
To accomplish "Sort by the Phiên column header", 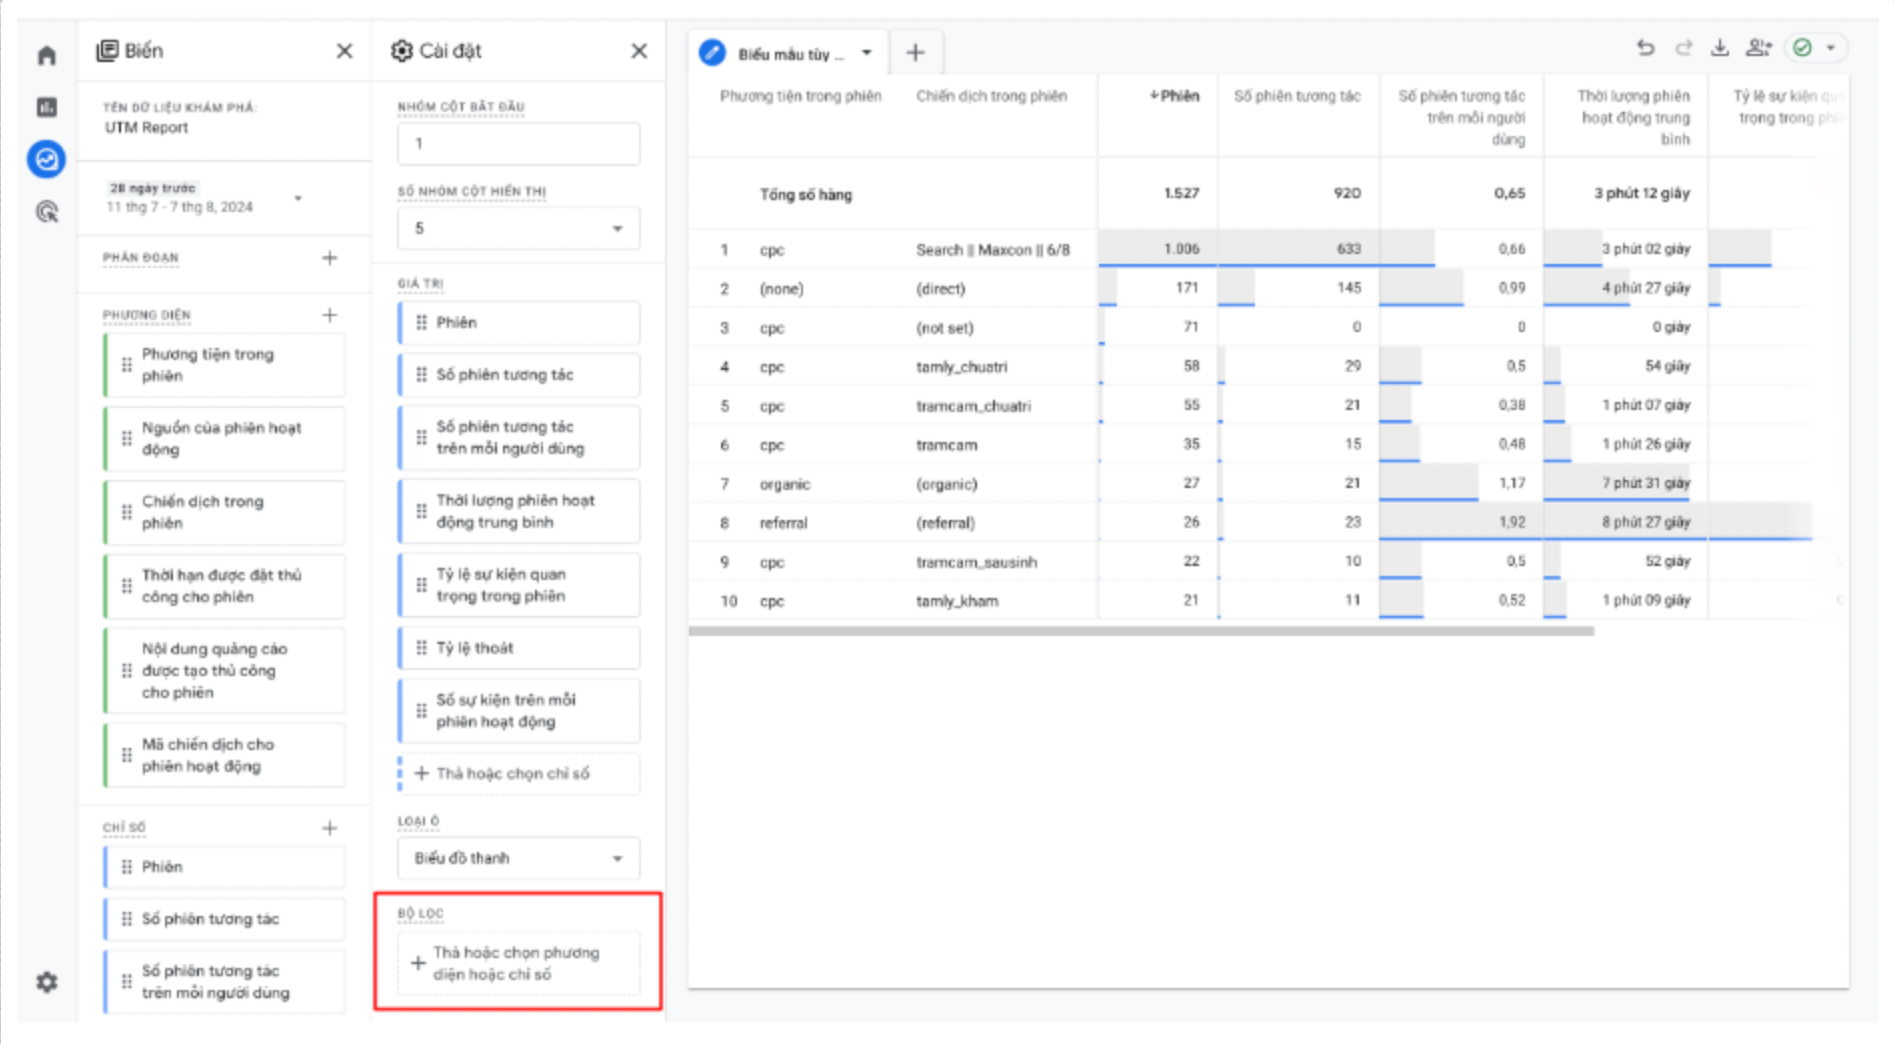I will pyautogui.click(x=1174, y=96).
